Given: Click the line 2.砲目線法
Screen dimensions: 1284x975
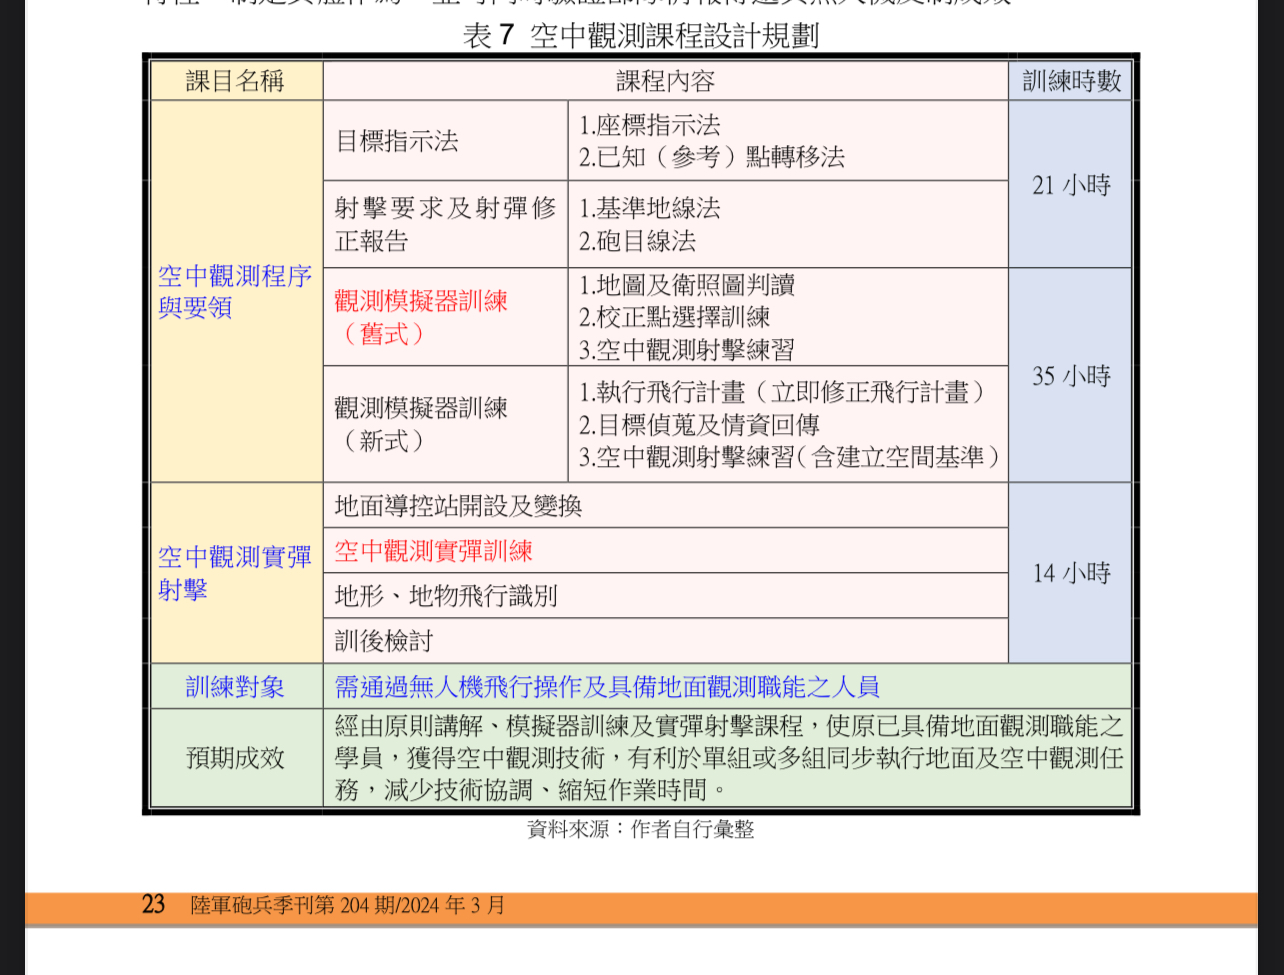Looking at the screenshot, I should (x=637, y=241).
